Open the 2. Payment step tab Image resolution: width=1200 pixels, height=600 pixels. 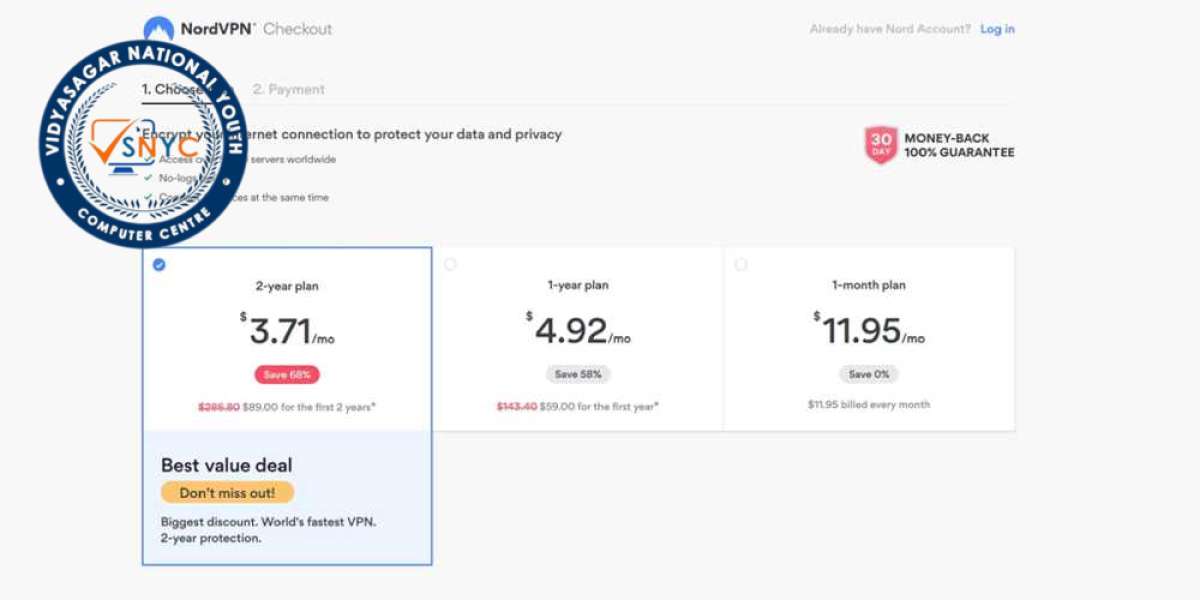coord(288,89)
